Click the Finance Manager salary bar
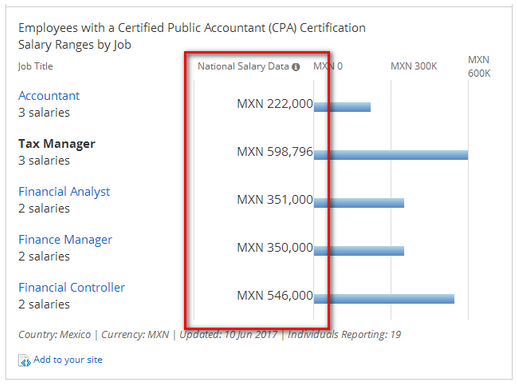This screenshot has width=517, height=386. pos(359,251)
